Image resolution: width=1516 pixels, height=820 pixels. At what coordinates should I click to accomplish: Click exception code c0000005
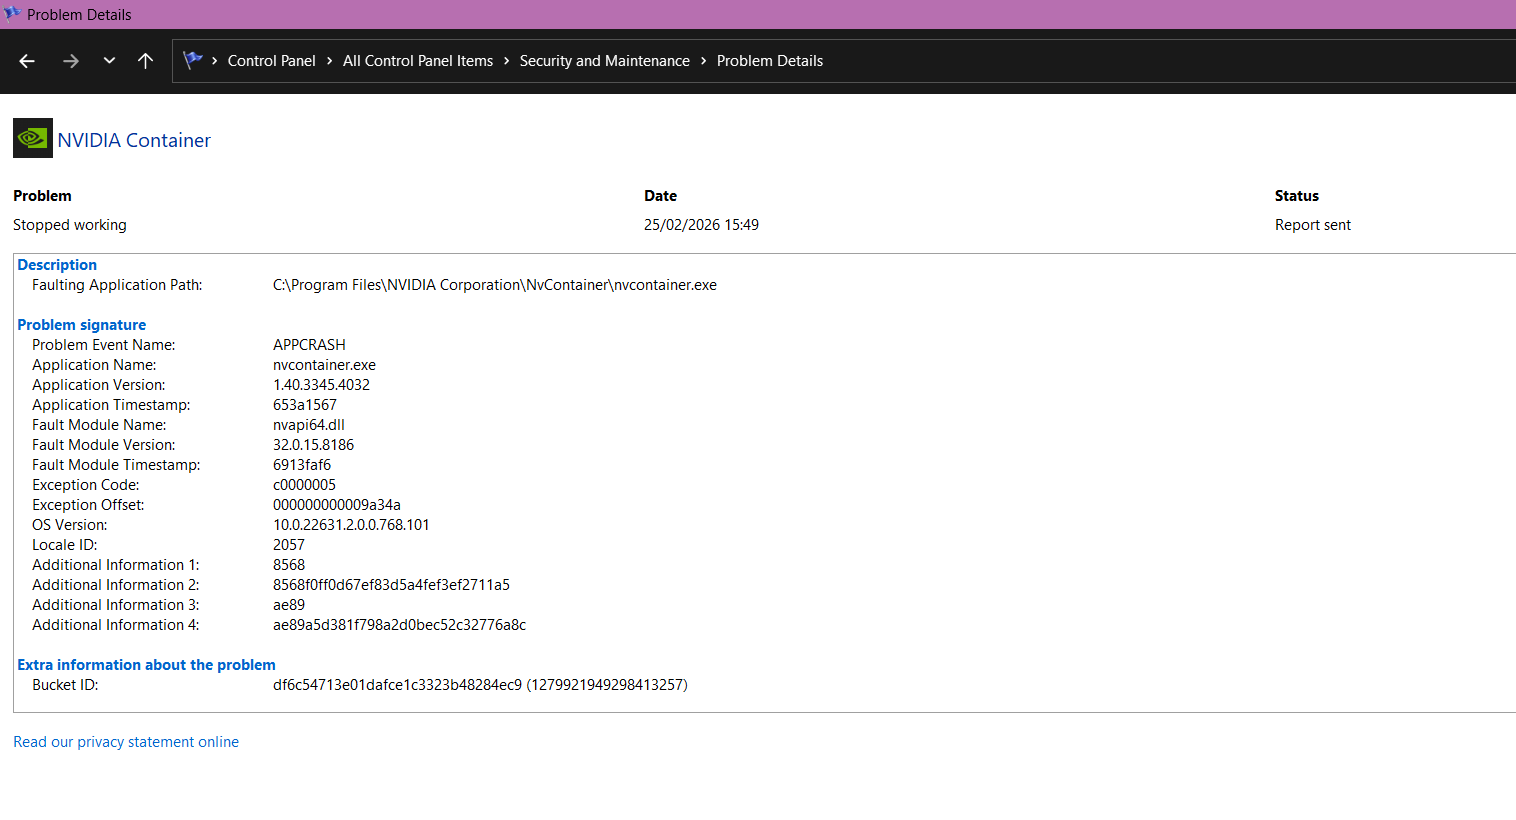coord(304,485)
